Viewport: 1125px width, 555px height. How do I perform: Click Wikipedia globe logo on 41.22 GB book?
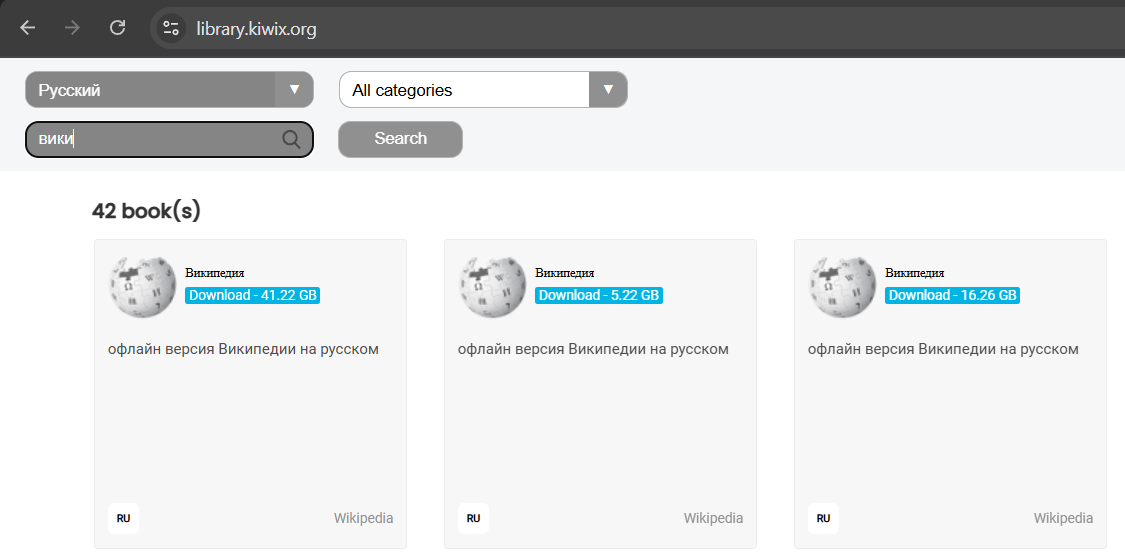[142, 285]
